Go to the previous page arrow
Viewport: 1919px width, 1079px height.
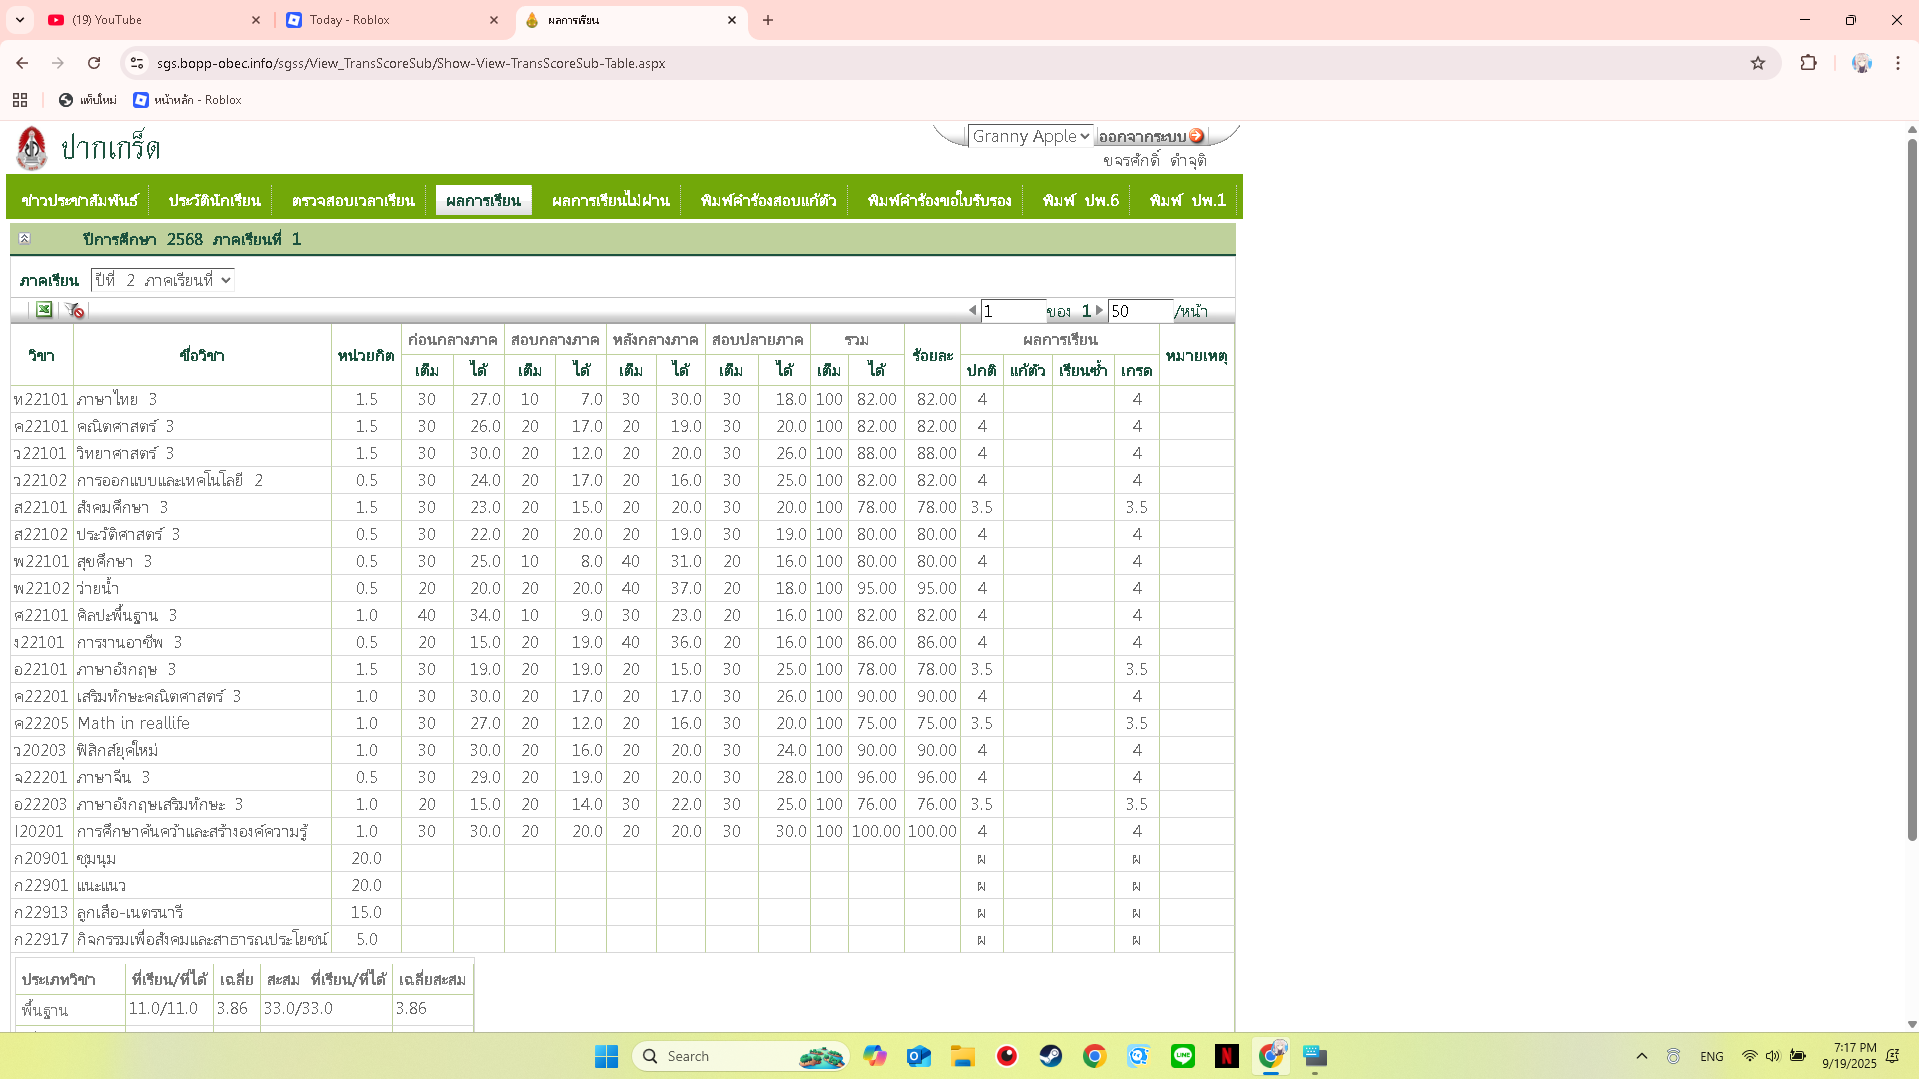point(972,311)
